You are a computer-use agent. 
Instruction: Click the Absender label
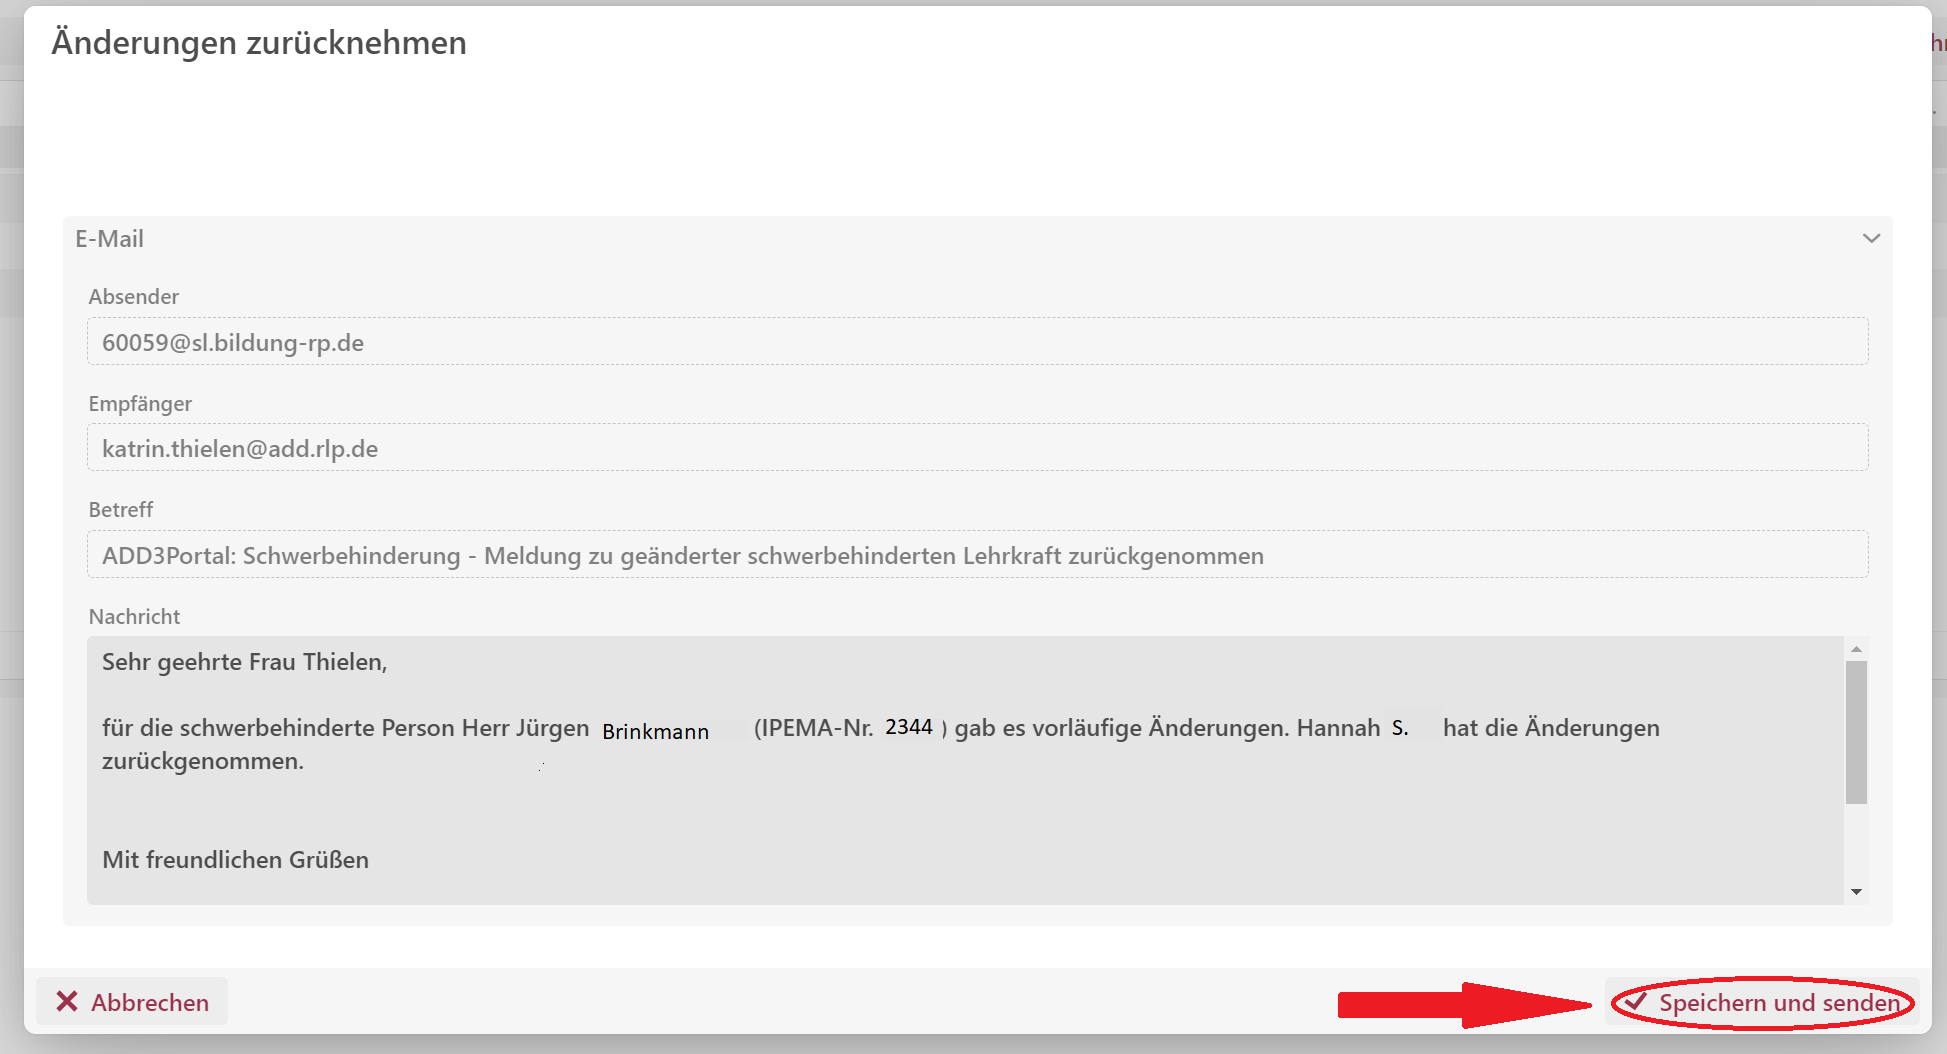click(134, 297)
